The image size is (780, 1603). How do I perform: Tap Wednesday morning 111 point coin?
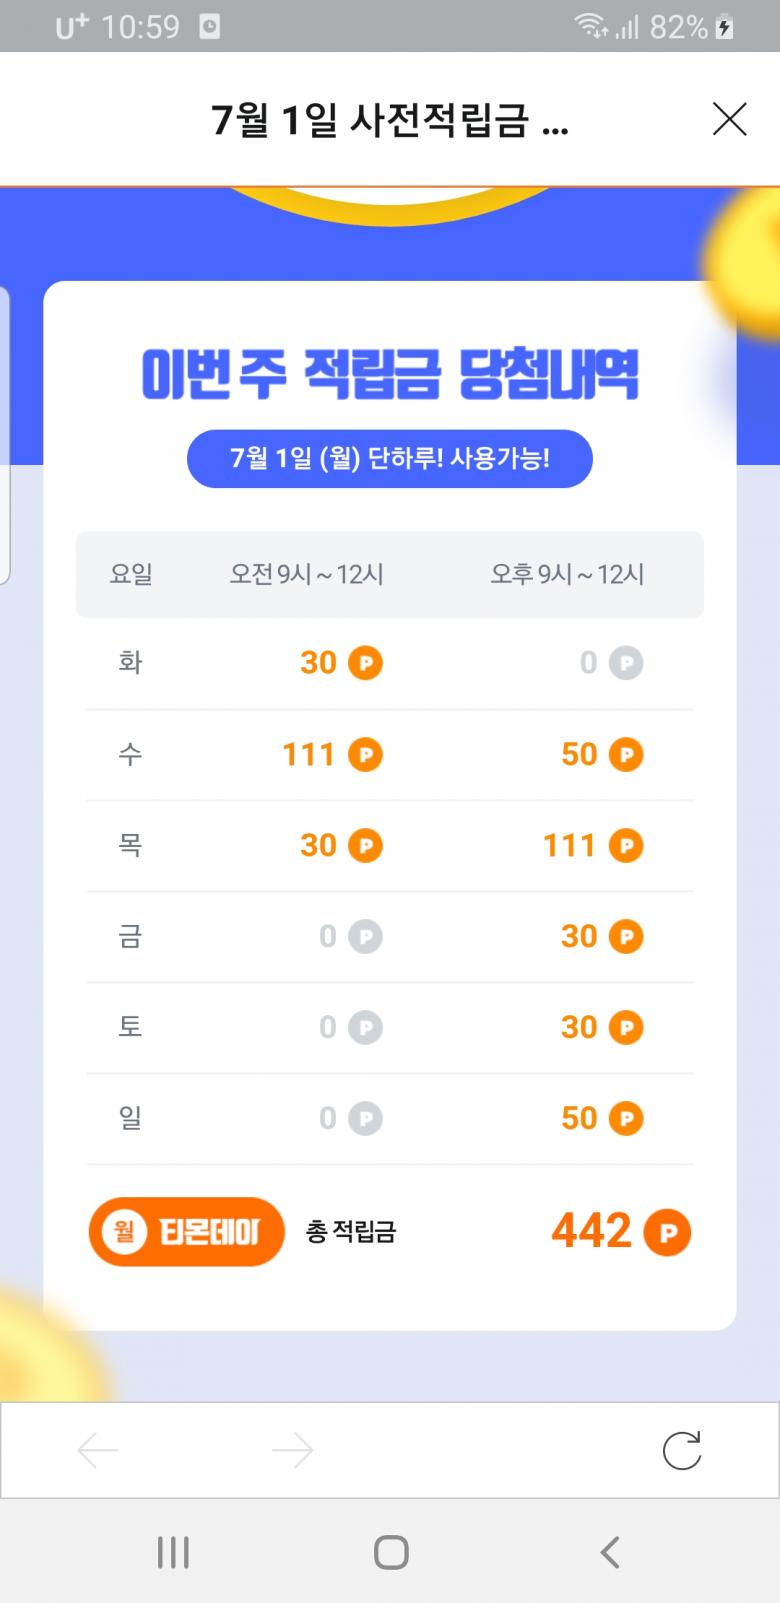(365, 755)
